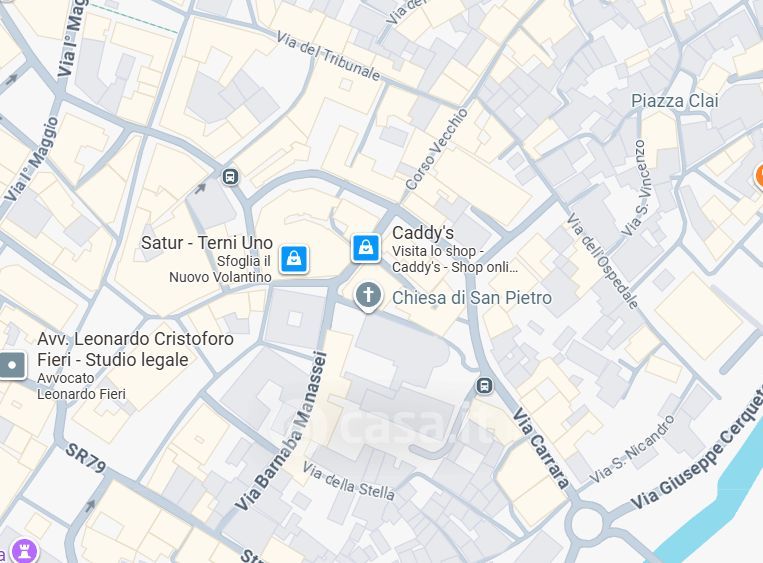763x563 pixels.
Task: Click the roundabout at the end of Via Carrara
Action: tap(587, 525)
